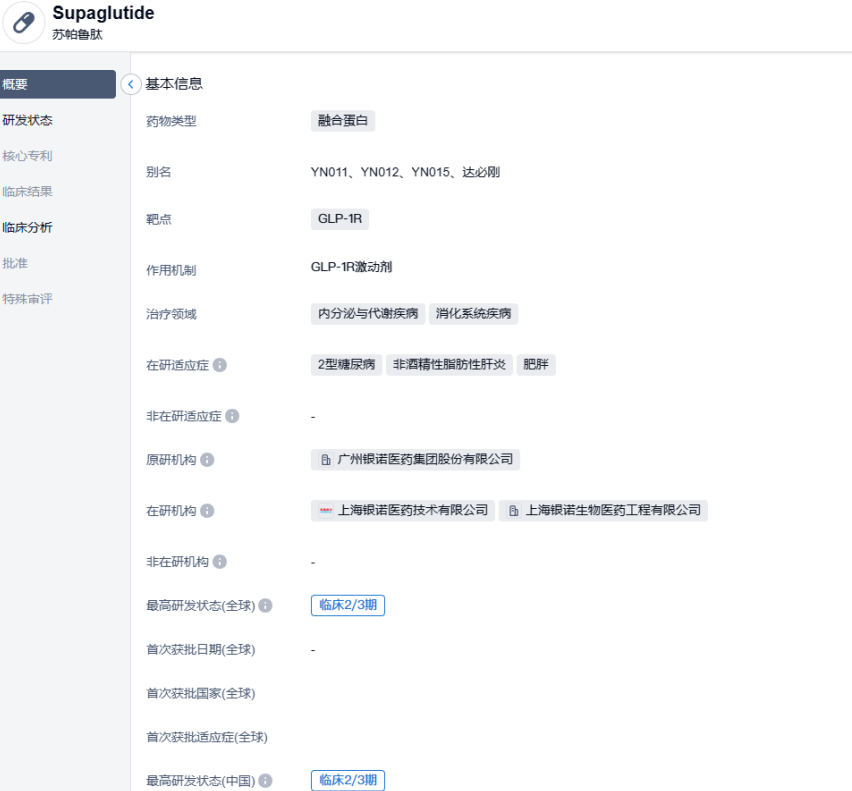Select the 内分泌与代谢疾病 therapeutic area tag
Image resolution: width=852 pixels, height=791 pixels.
pos(368,314)
